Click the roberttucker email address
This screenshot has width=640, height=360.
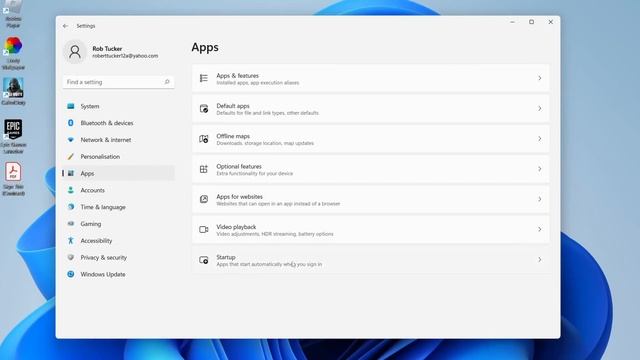tap(125, 56)
